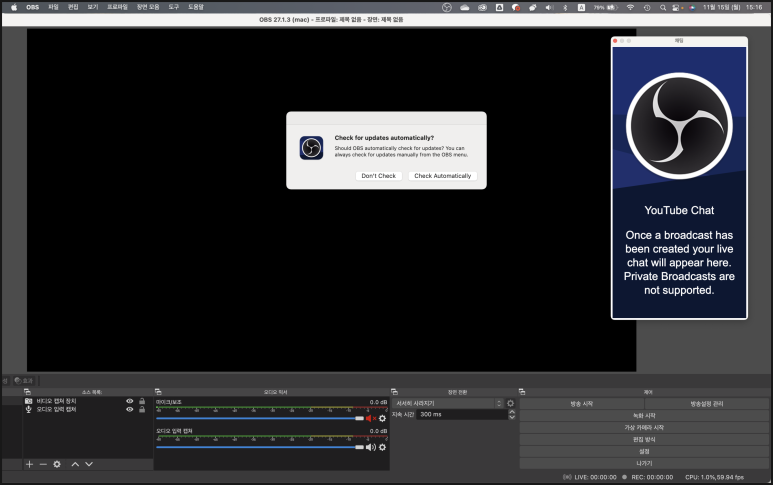Move source down with down arrow
This screenshot has height=485, width=773.
click(x=89, y=464)
